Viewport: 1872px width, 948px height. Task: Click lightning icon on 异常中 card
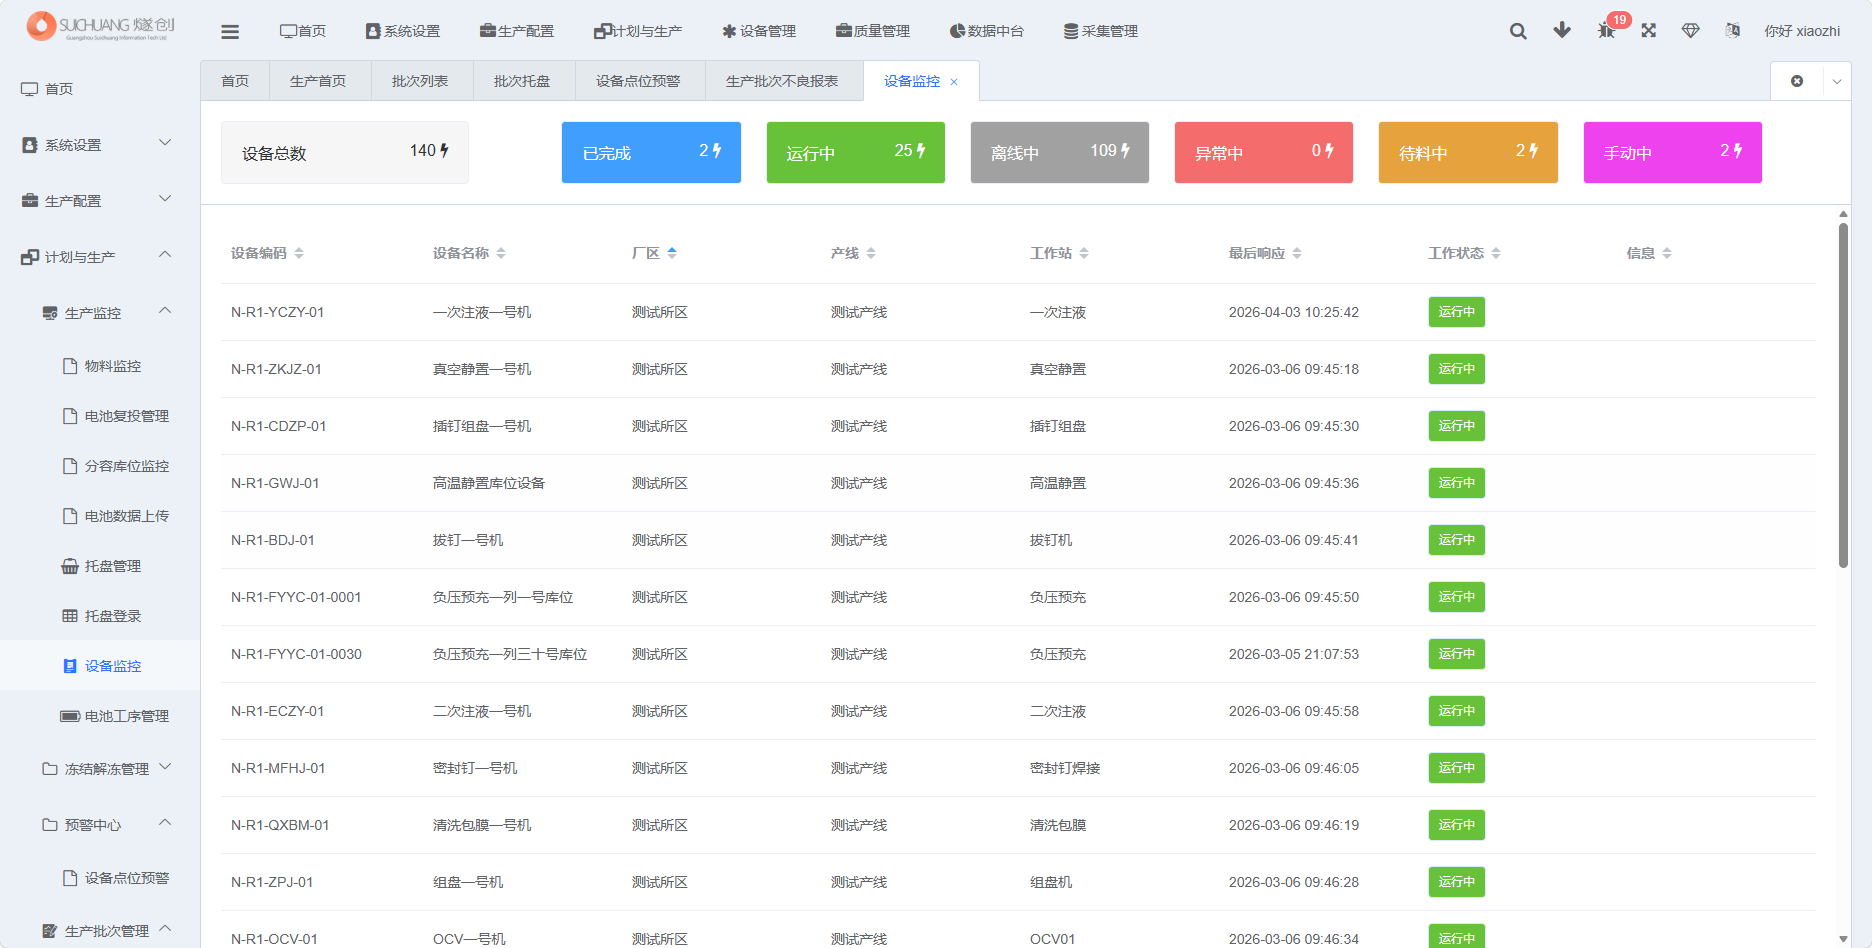click(1329, 151)
